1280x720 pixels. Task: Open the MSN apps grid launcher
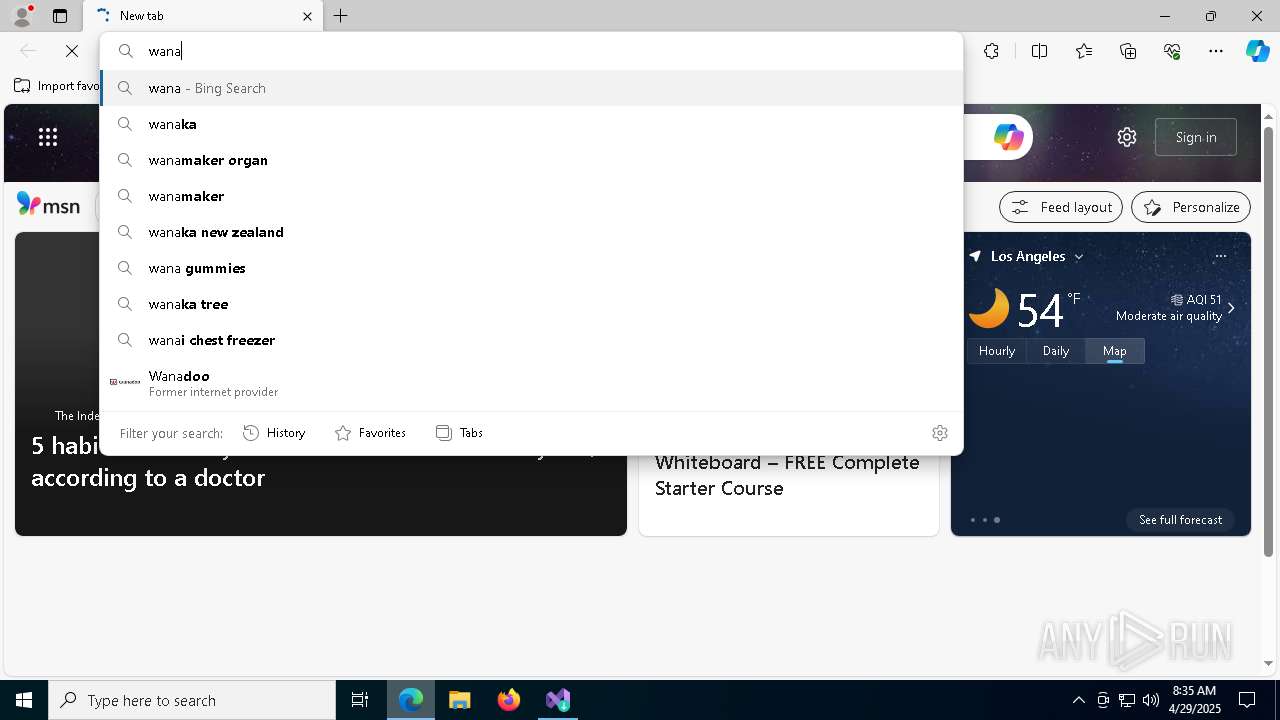tap(48, 137)
